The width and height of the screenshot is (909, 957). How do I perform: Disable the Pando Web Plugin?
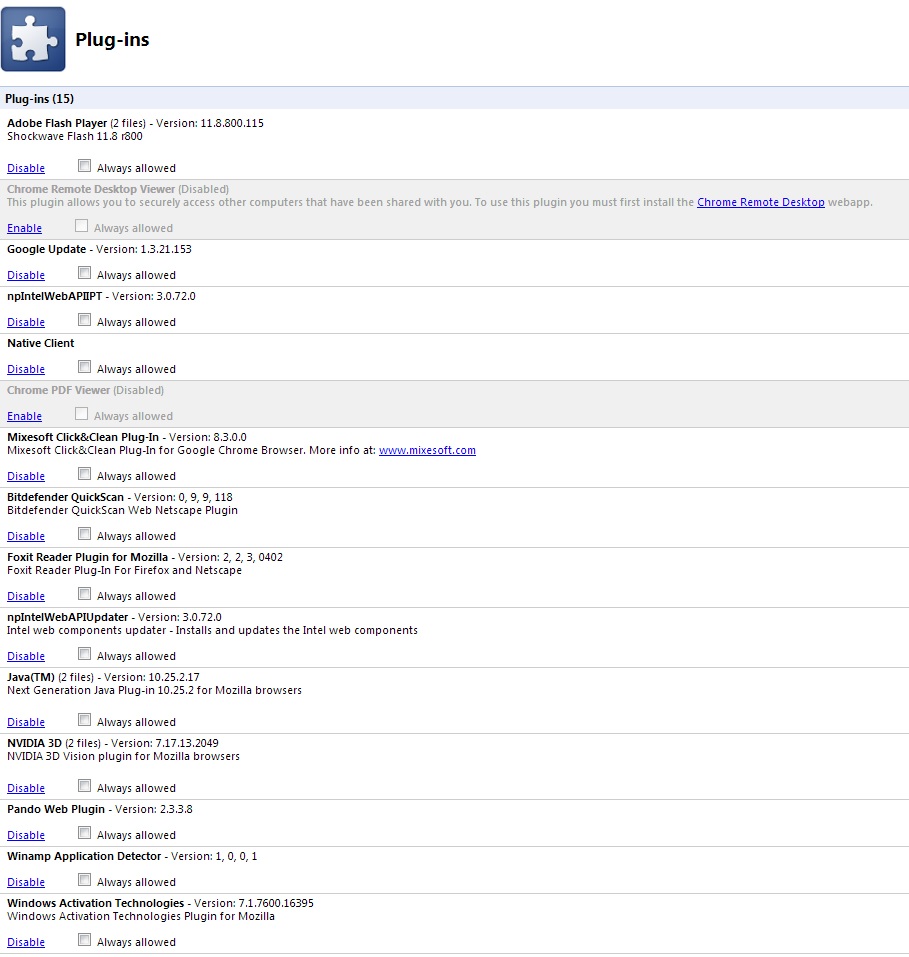(26, 834)
